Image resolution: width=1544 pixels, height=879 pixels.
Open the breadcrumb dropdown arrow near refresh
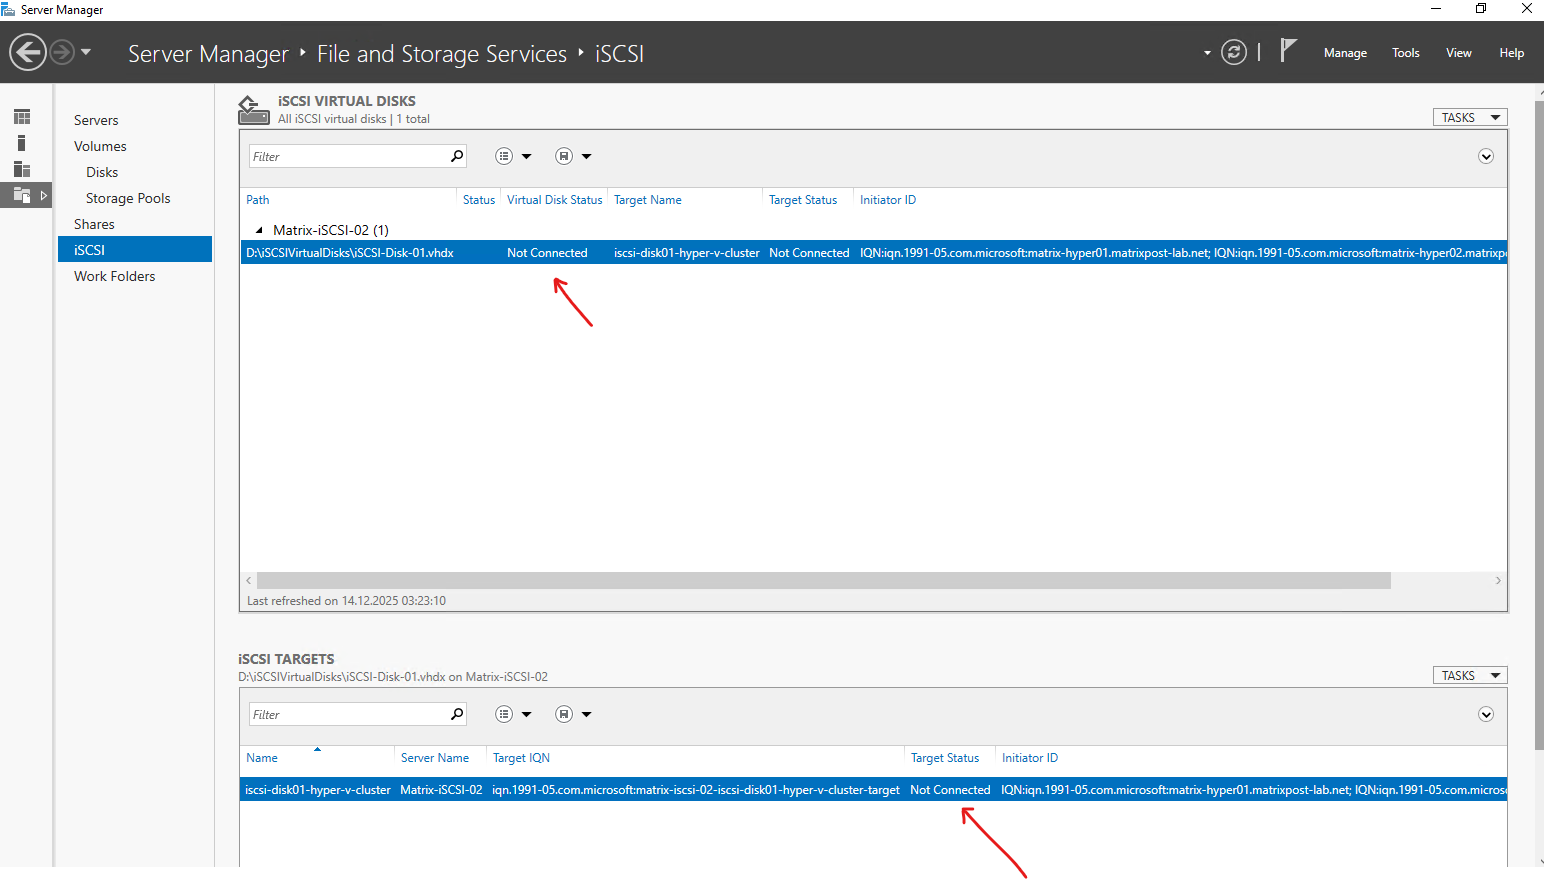1207,53
